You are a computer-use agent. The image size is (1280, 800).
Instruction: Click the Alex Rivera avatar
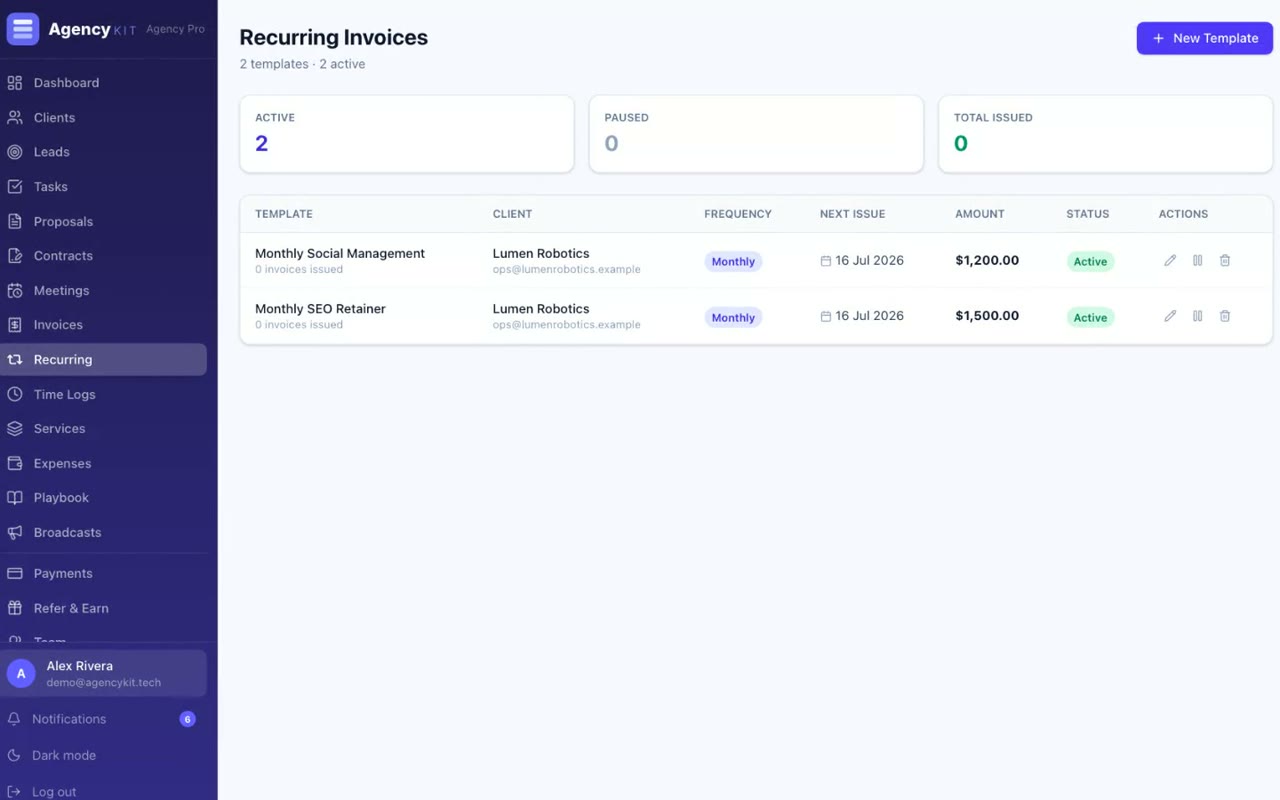(x=21, y=674)
